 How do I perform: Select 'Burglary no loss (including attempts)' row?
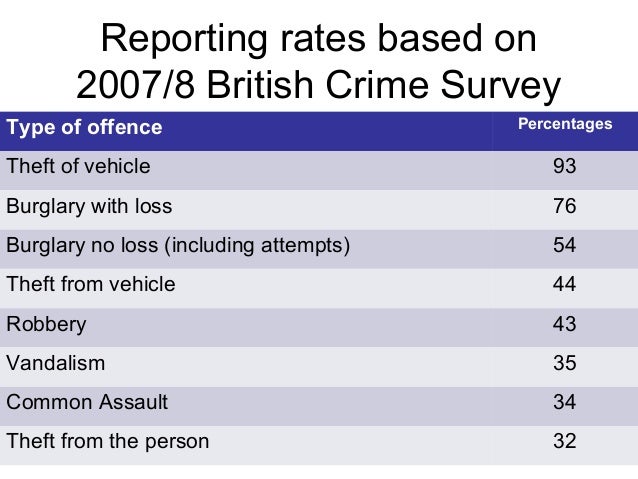(319, 249)
